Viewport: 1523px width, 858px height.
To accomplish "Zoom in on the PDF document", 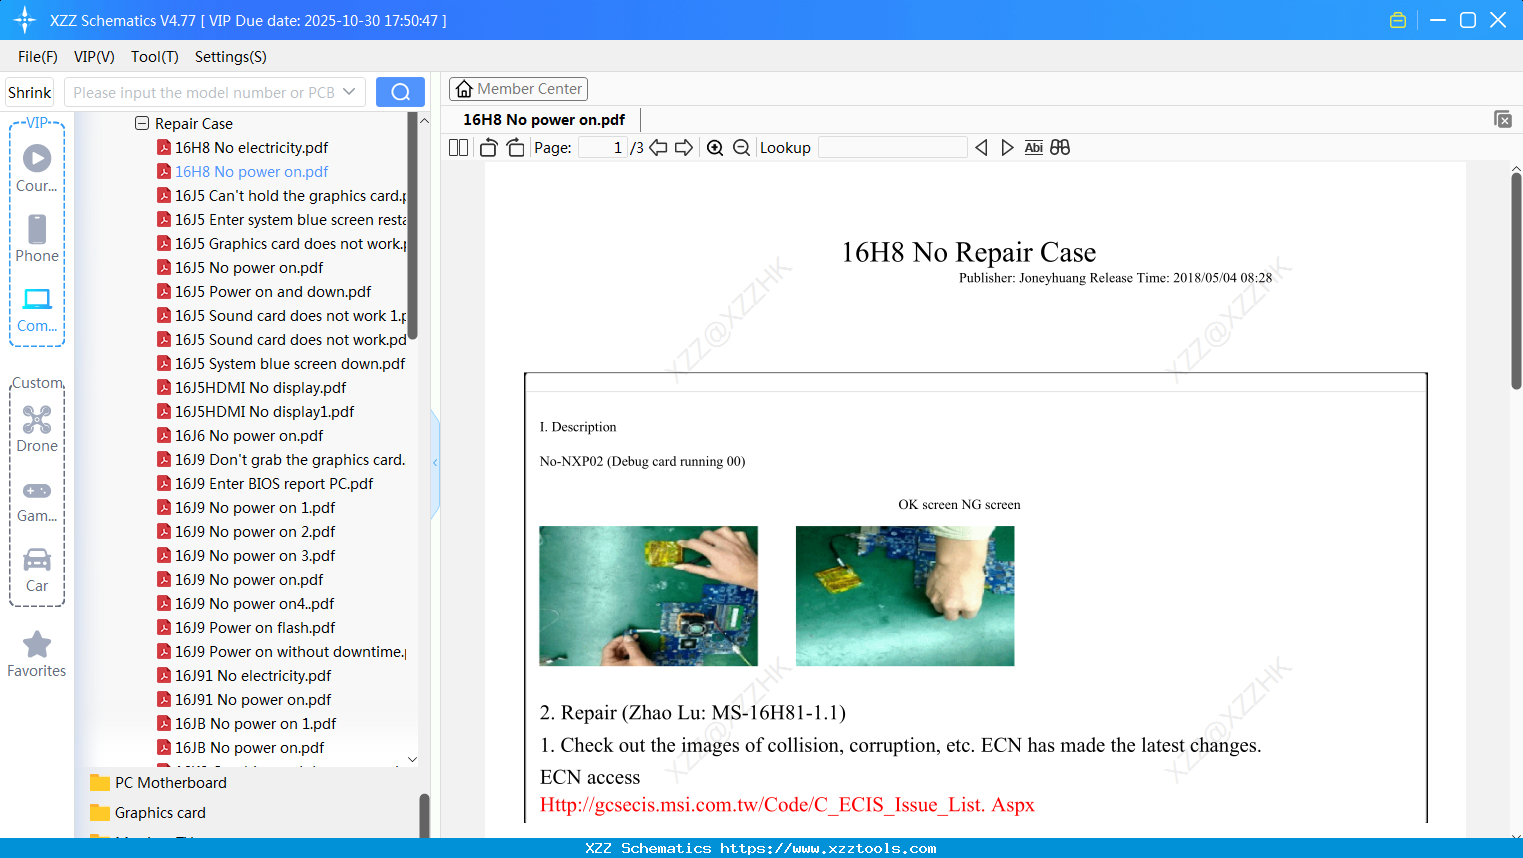I will 715,148.
